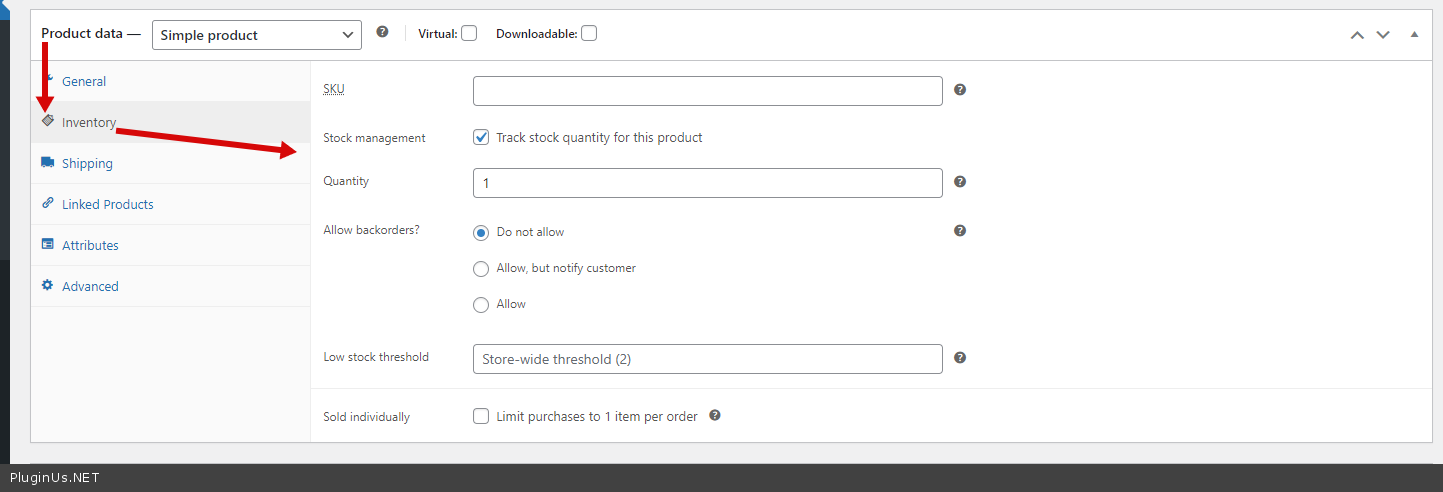Click the help icon beside Quantity field
This screenshot has width=1443, height=492.
[x=960, y=182]
